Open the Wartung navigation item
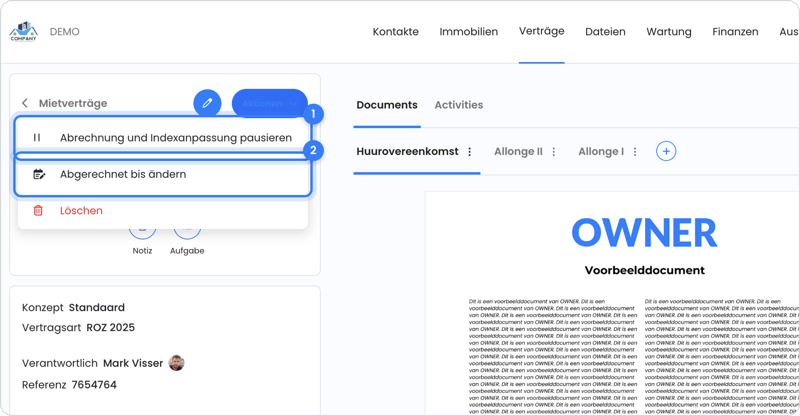Viewport: 800px width, 416px height. click(x=669, y=32)
